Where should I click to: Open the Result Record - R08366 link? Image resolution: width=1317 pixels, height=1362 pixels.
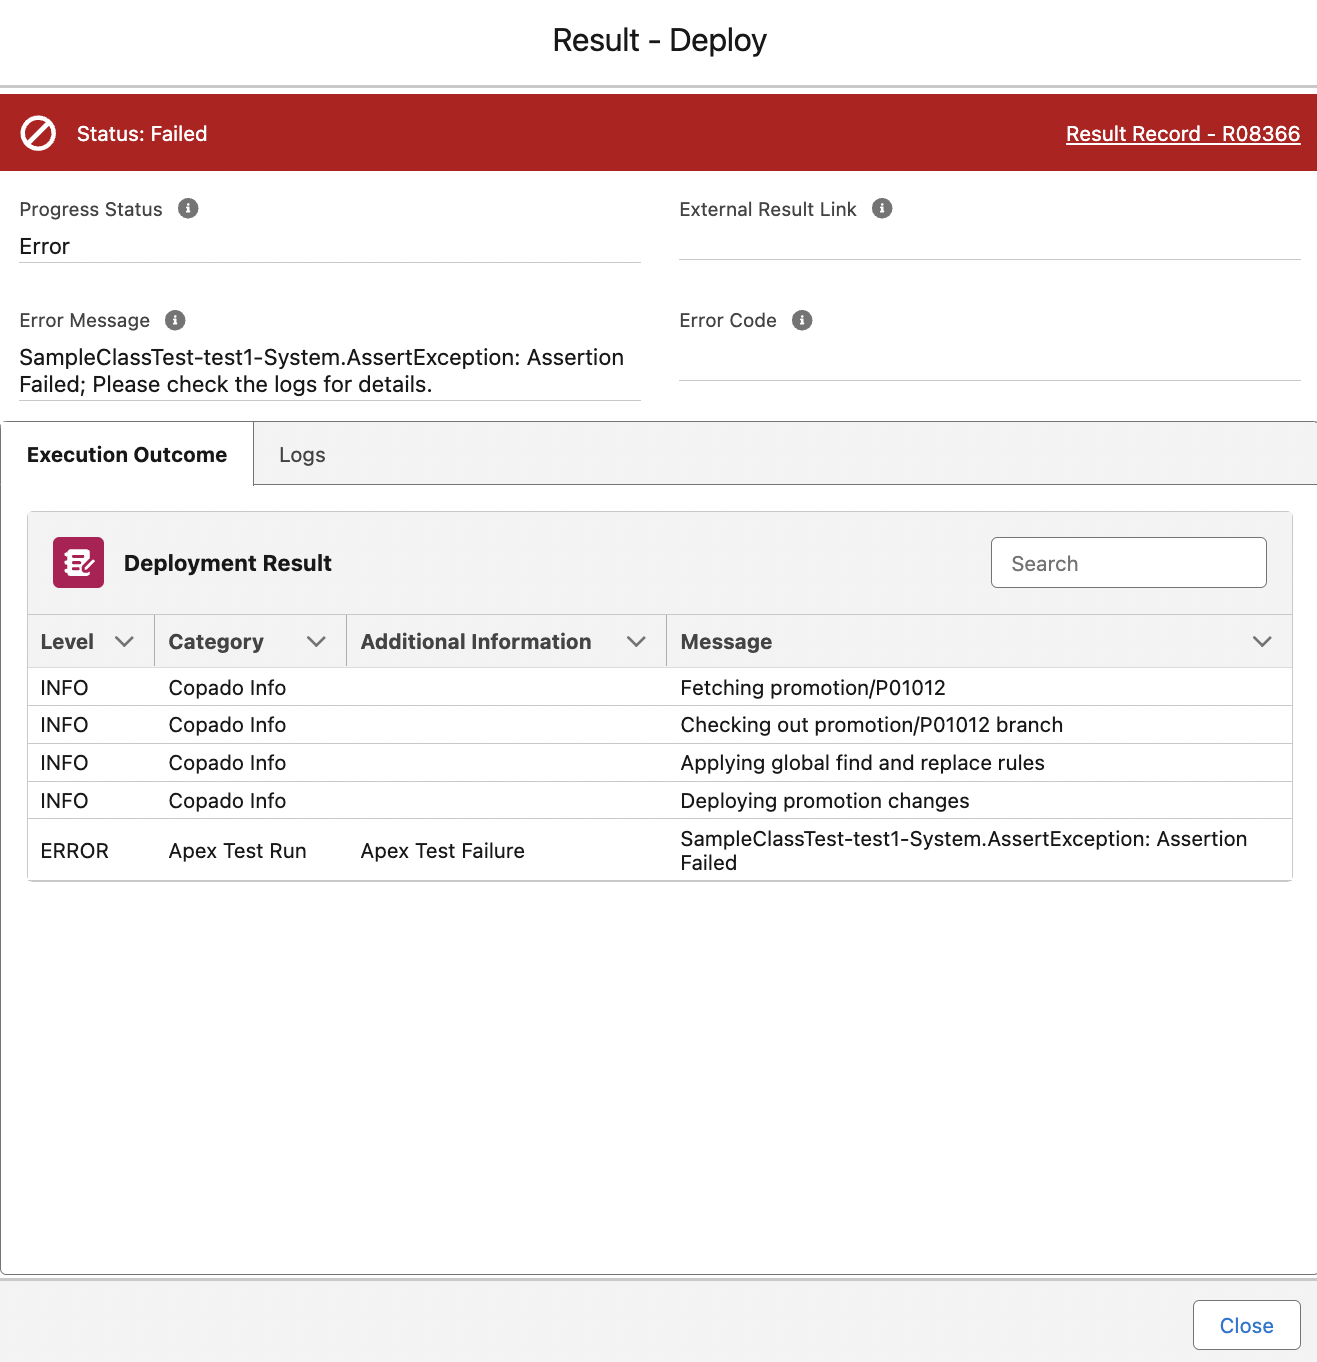coord(1182,134)
